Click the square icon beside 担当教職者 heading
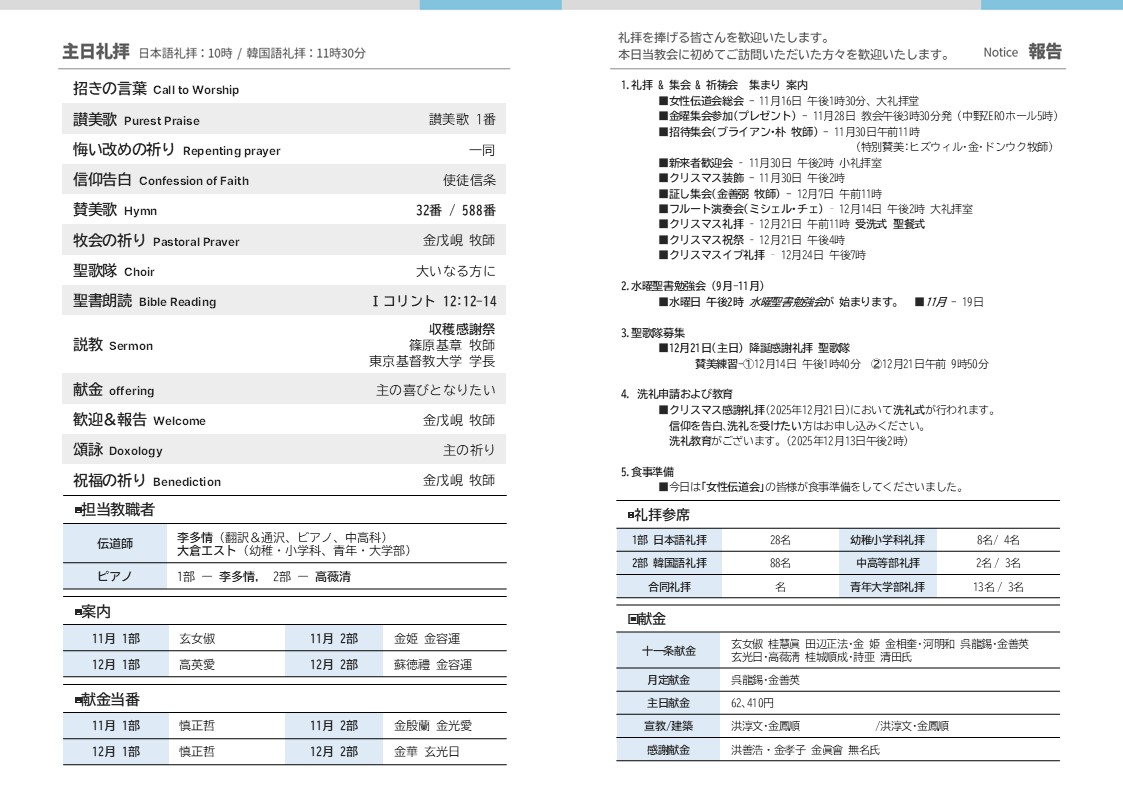 [79, 510]
